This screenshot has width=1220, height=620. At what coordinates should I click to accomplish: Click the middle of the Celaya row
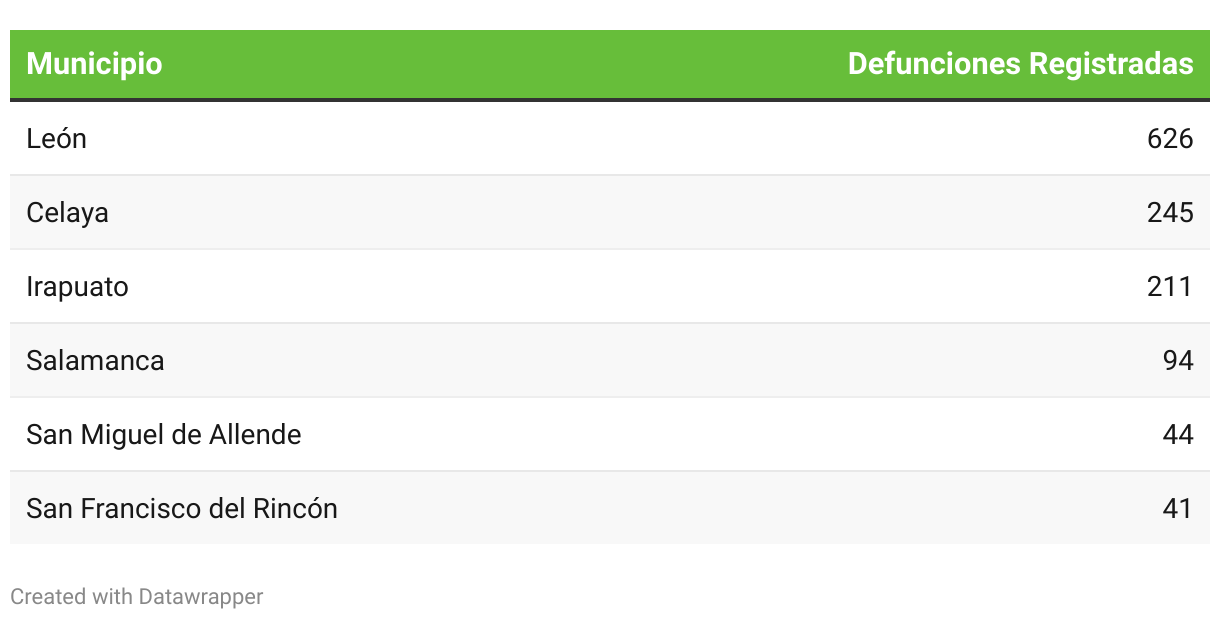point(610,213)
